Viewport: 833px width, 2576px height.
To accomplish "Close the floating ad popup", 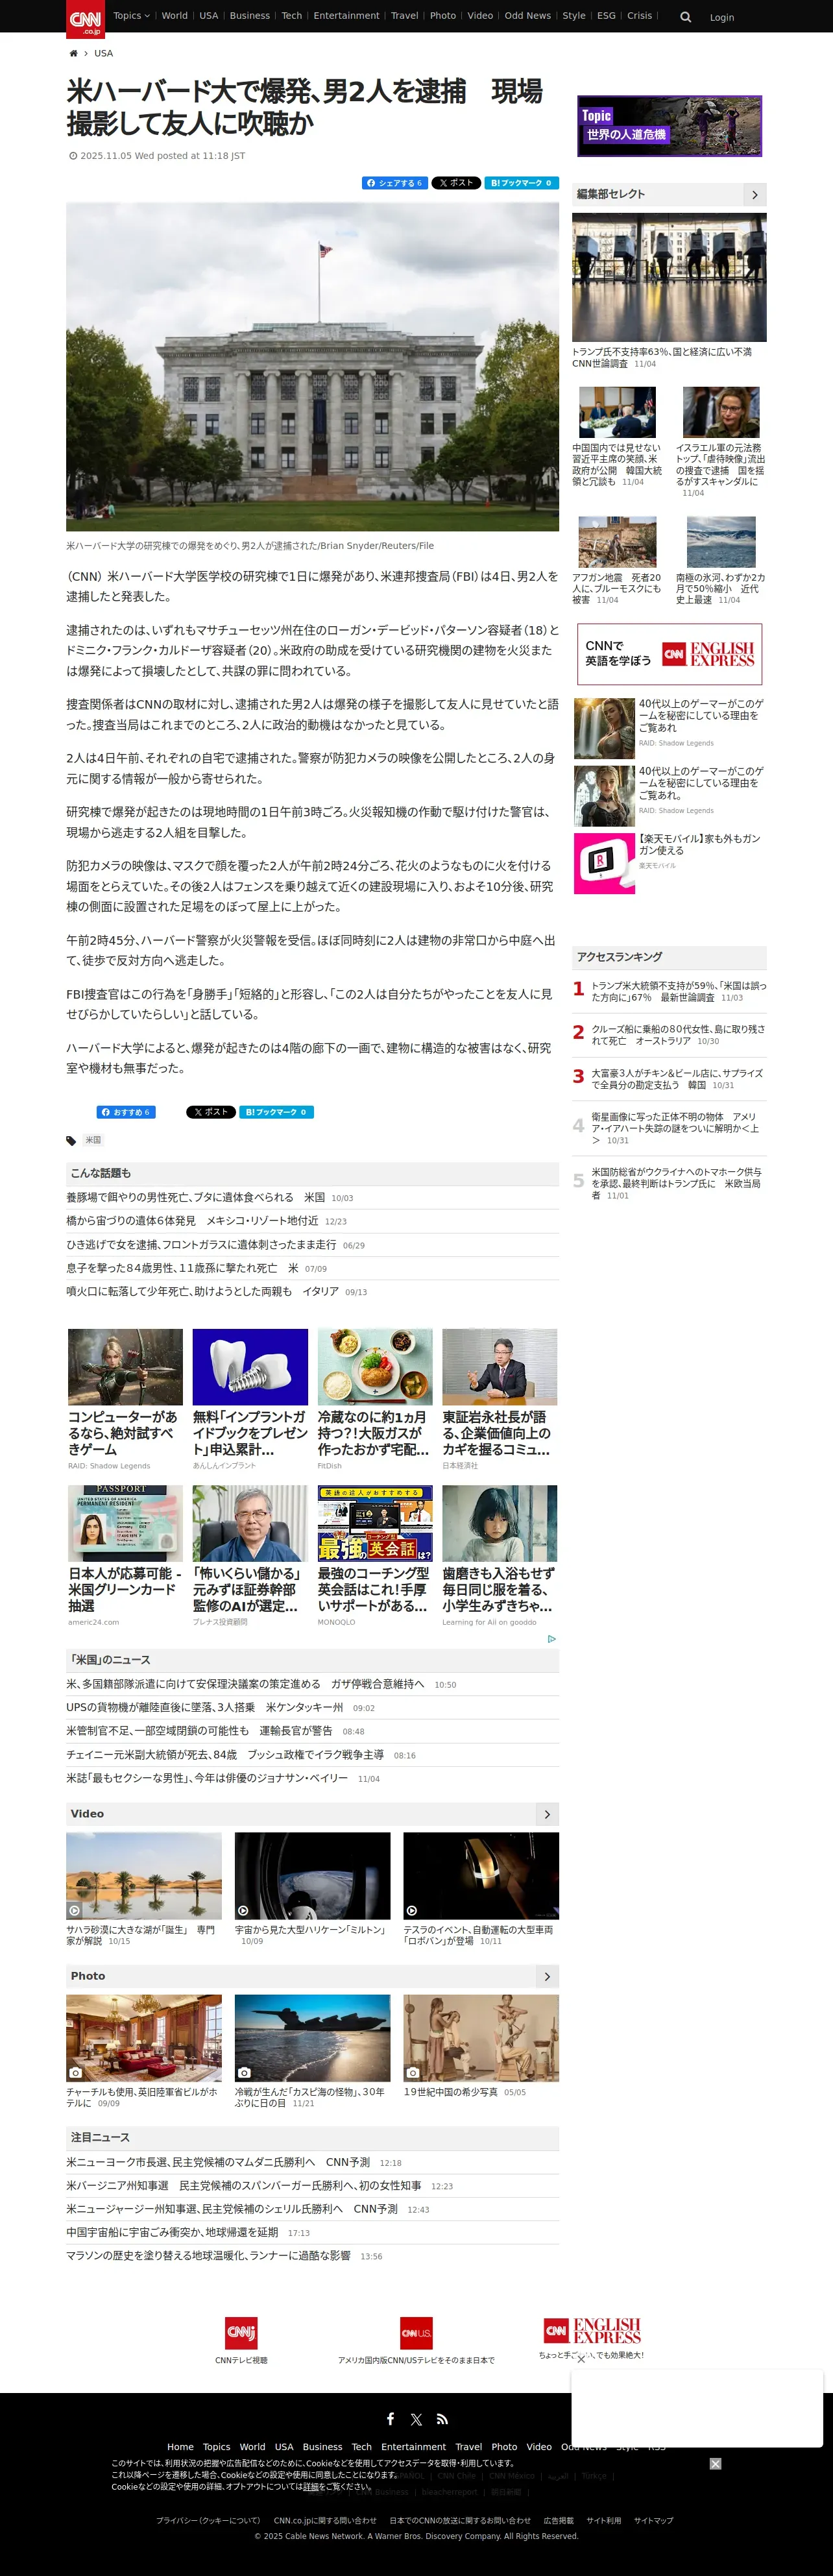I will (581, 2359).
